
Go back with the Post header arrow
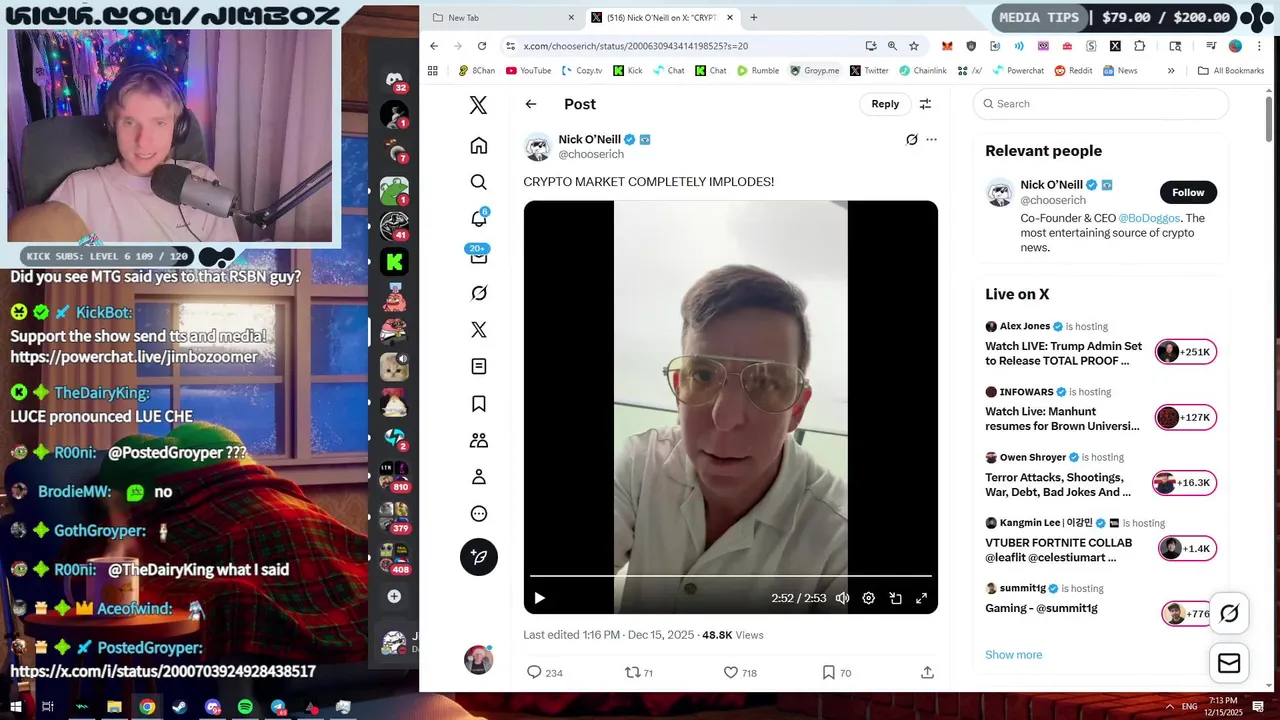coord(531,104)
